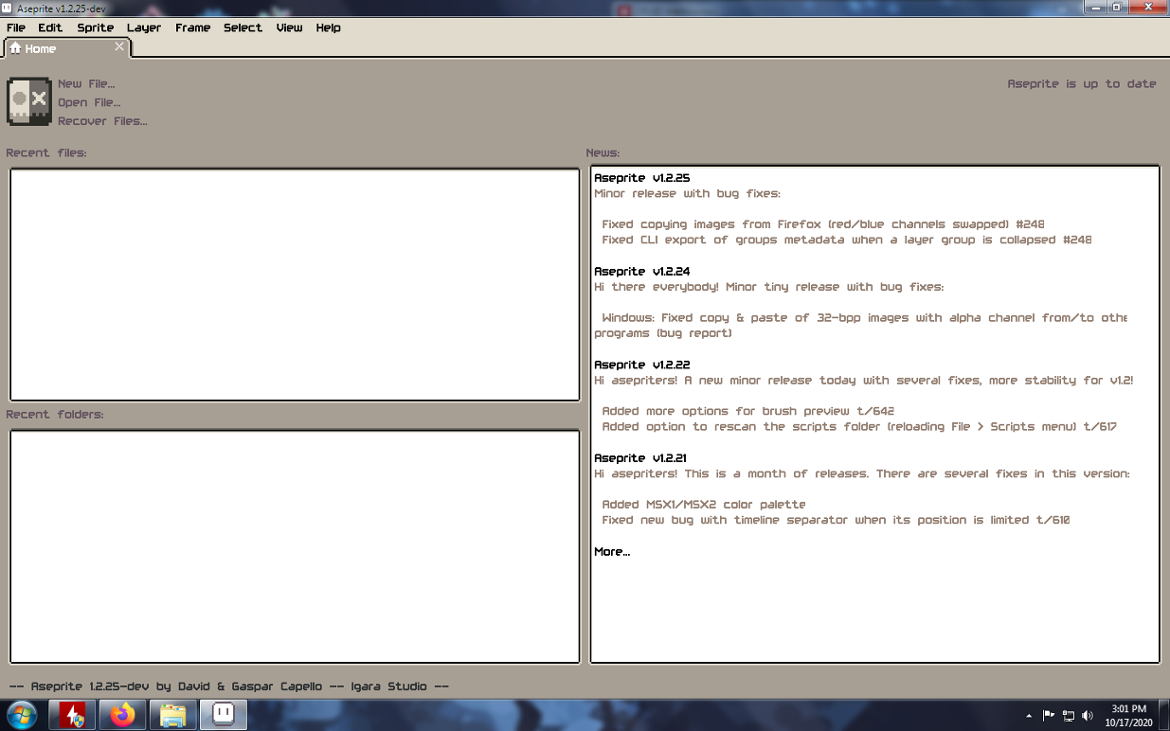
Task: Click Recover Files
Action: click(102, 120)
